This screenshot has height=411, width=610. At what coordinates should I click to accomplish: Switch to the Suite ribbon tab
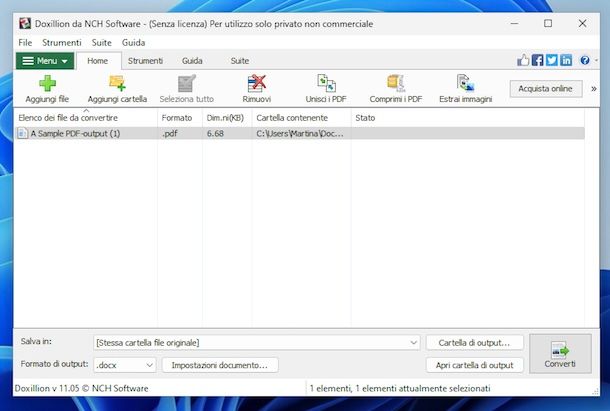point(240,61)
